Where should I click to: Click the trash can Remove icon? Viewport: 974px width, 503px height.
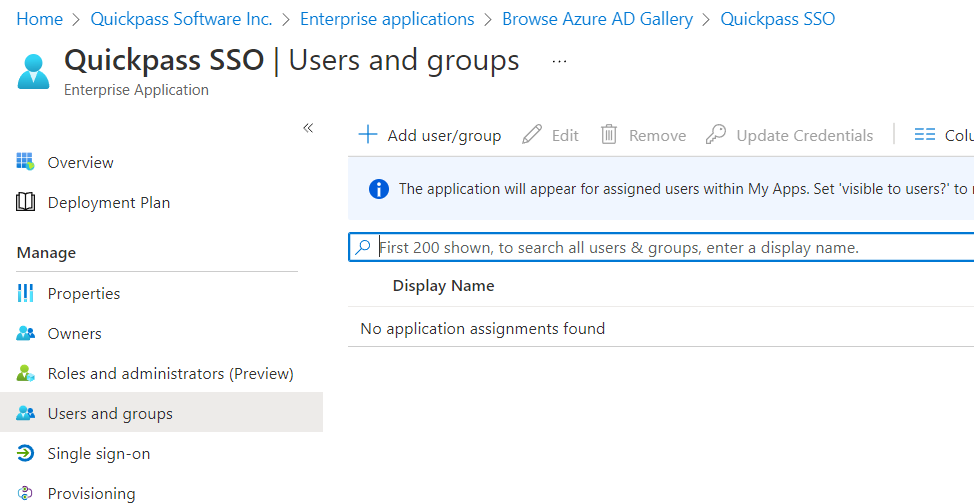(x=609, y=134)
